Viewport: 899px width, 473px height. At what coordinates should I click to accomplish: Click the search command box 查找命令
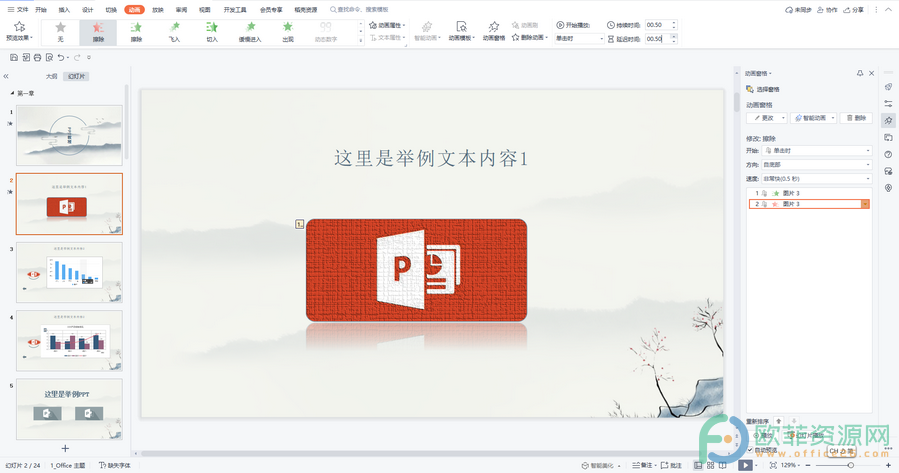tap(359, 10)
